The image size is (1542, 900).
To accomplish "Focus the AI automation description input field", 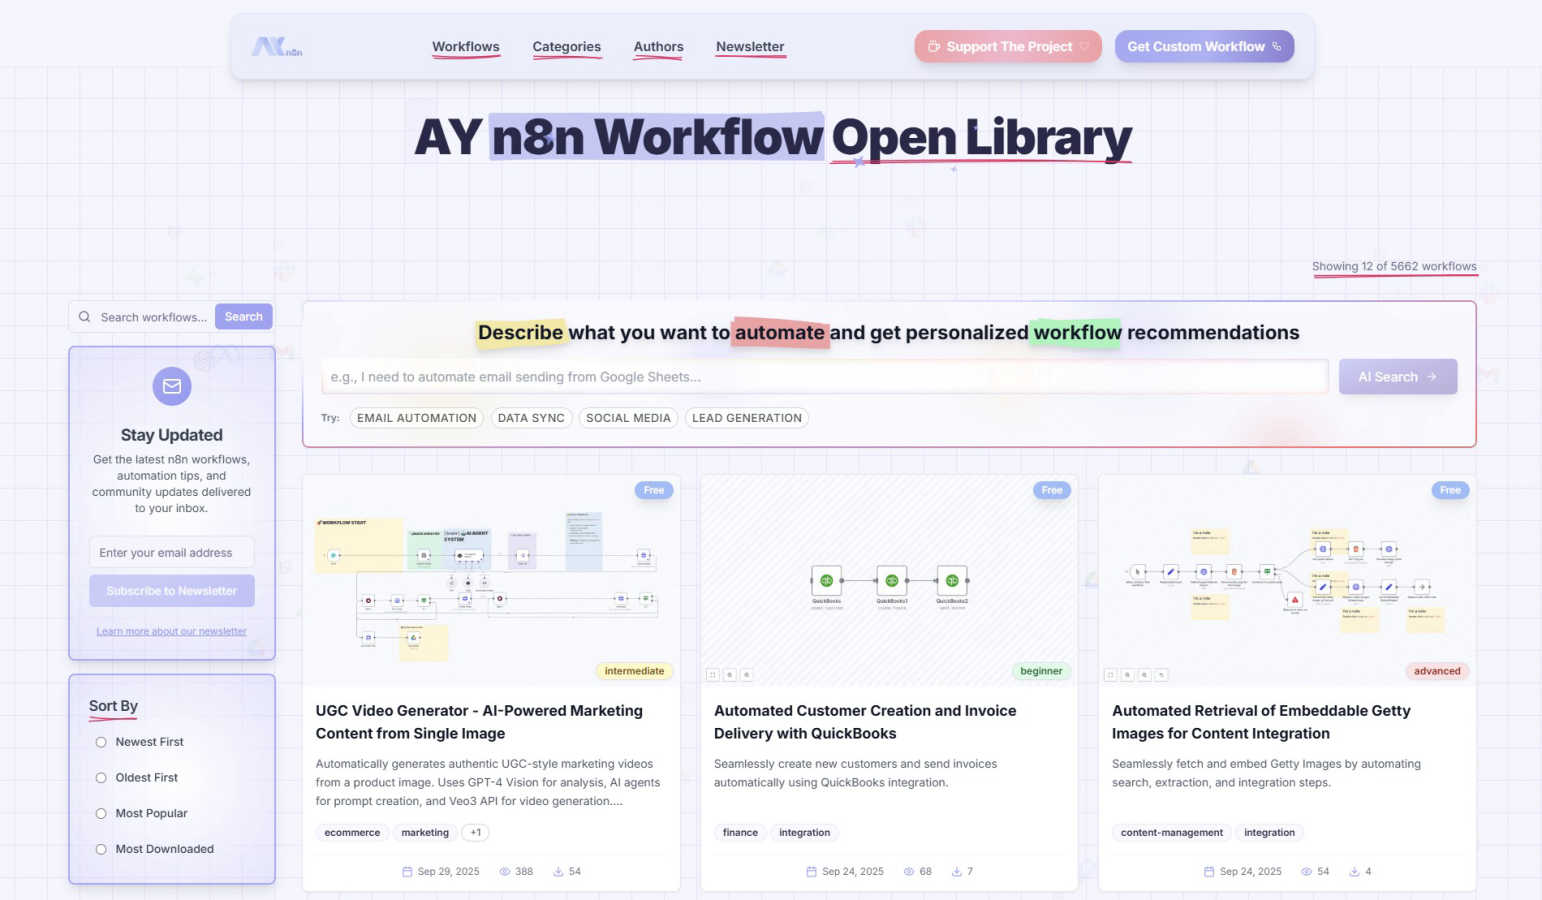I will (825, 377).
